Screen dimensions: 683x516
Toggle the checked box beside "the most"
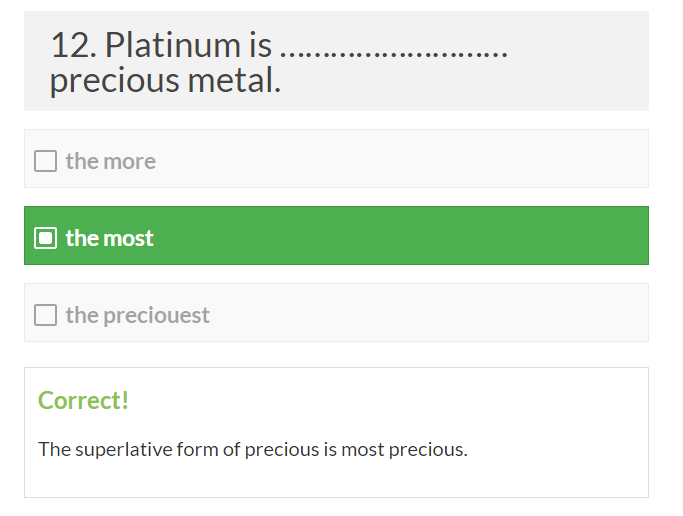point(45,238)
